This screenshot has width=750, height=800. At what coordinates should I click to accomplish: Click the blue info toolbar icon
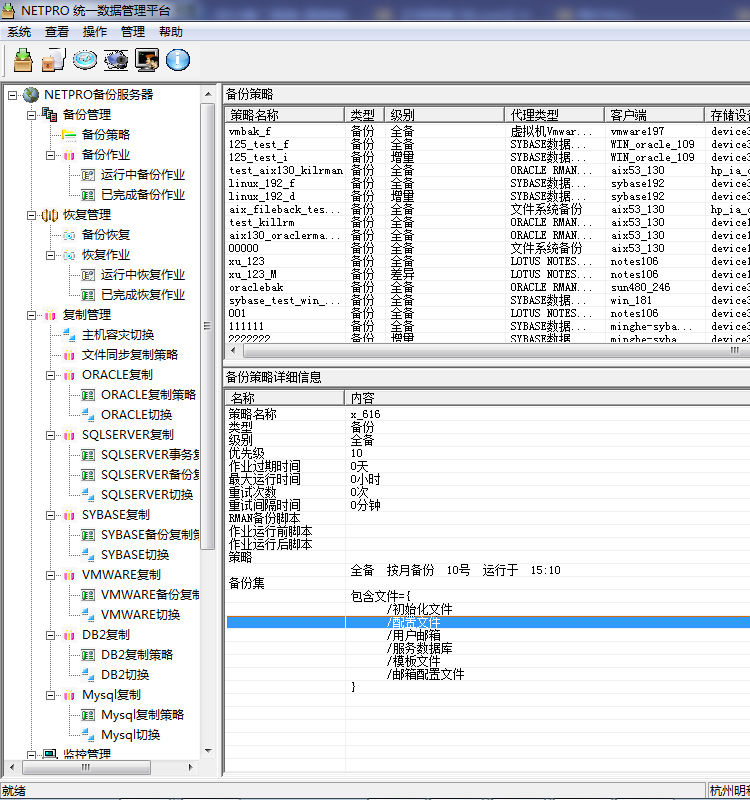(178, 60)
